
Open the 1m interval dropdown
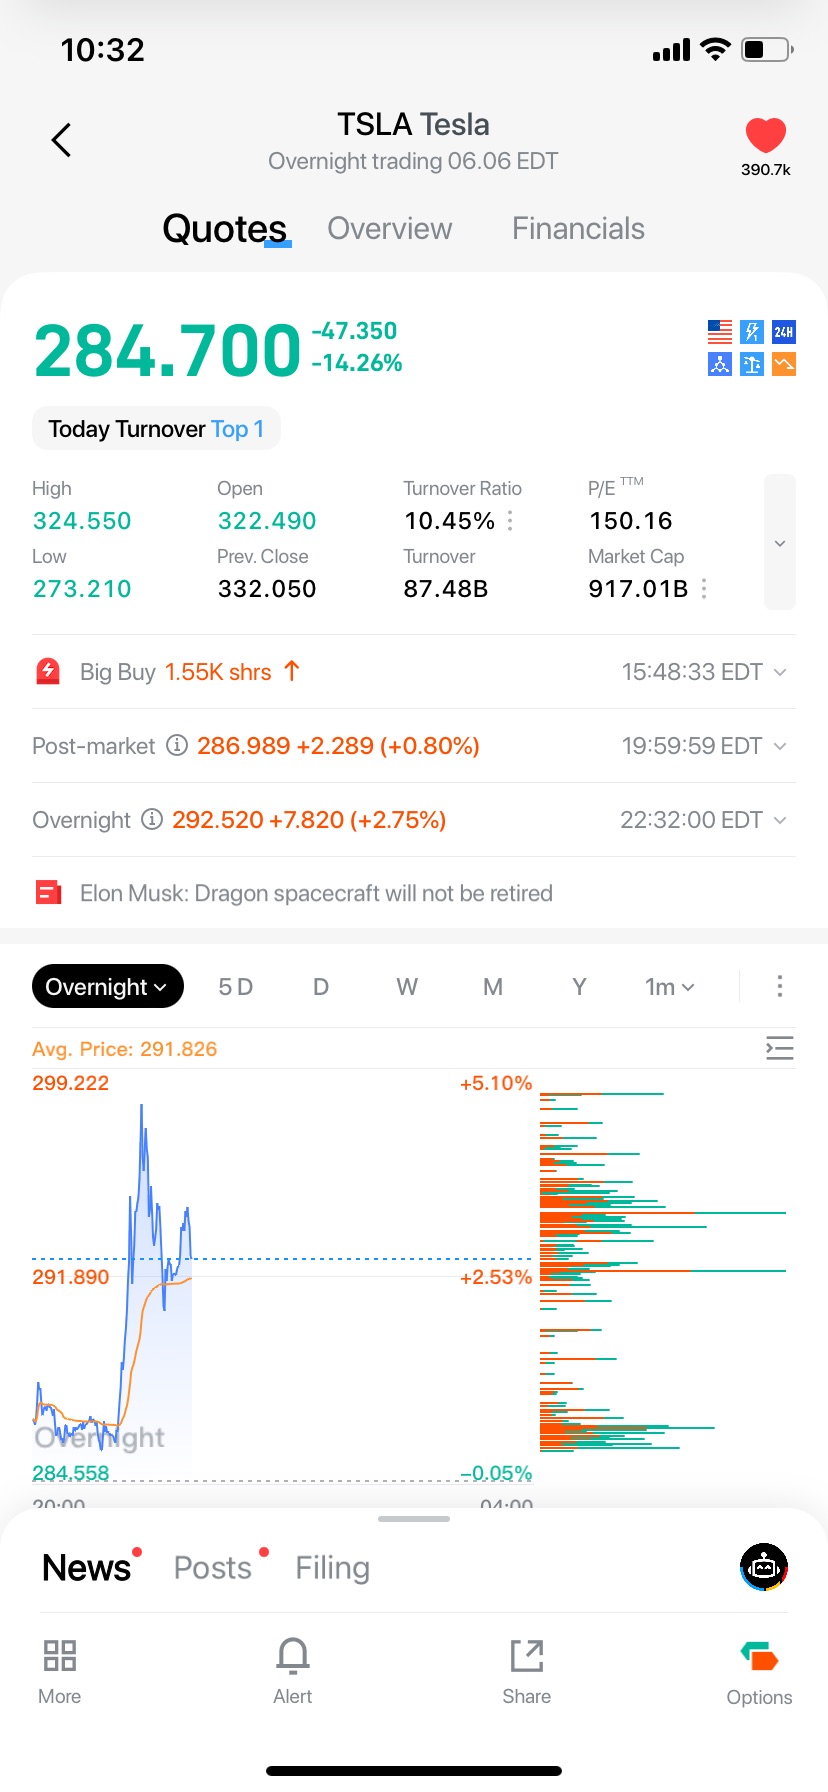coord(670,987)
